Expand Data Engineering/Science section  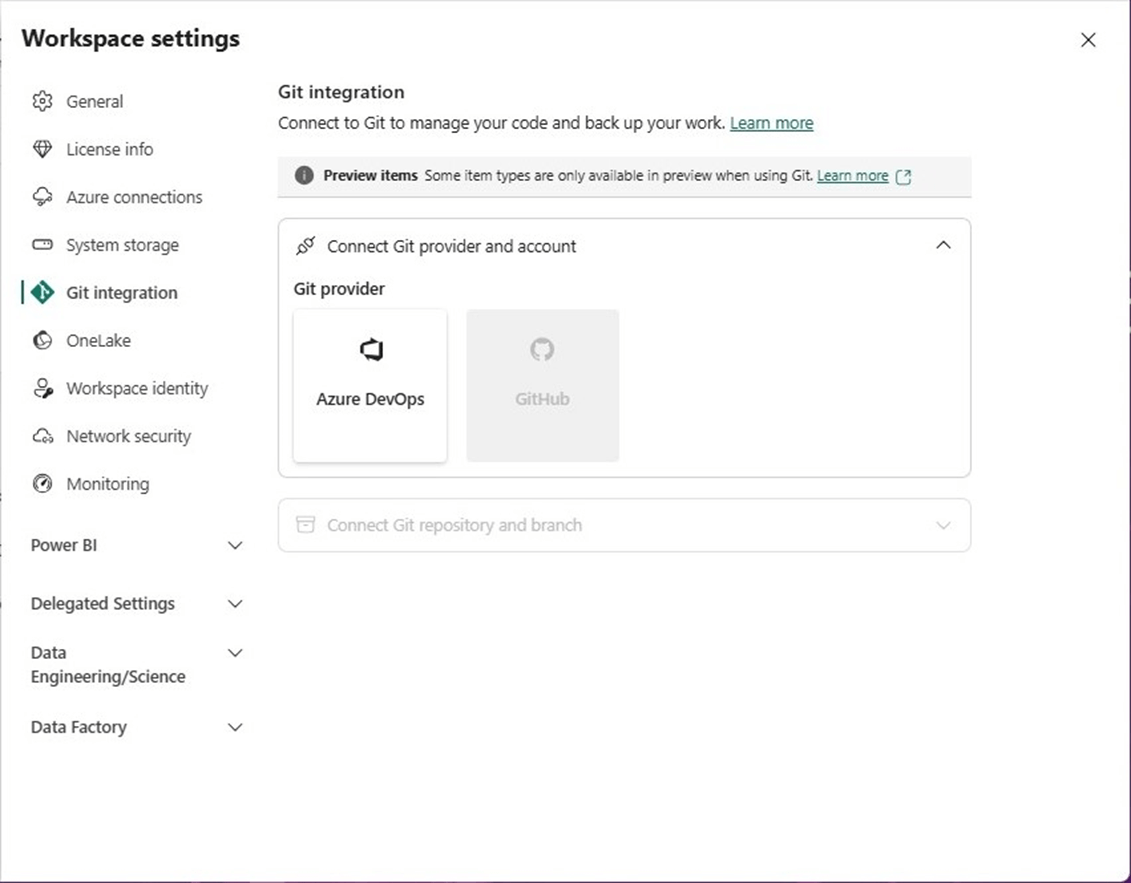point(235,653)
